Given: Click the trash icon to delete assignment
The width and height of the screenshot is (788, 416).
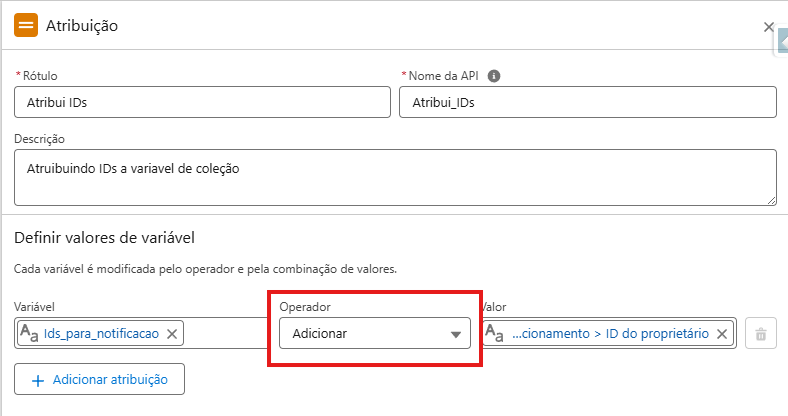Looking at the screenshot, I should coord(760,334).
